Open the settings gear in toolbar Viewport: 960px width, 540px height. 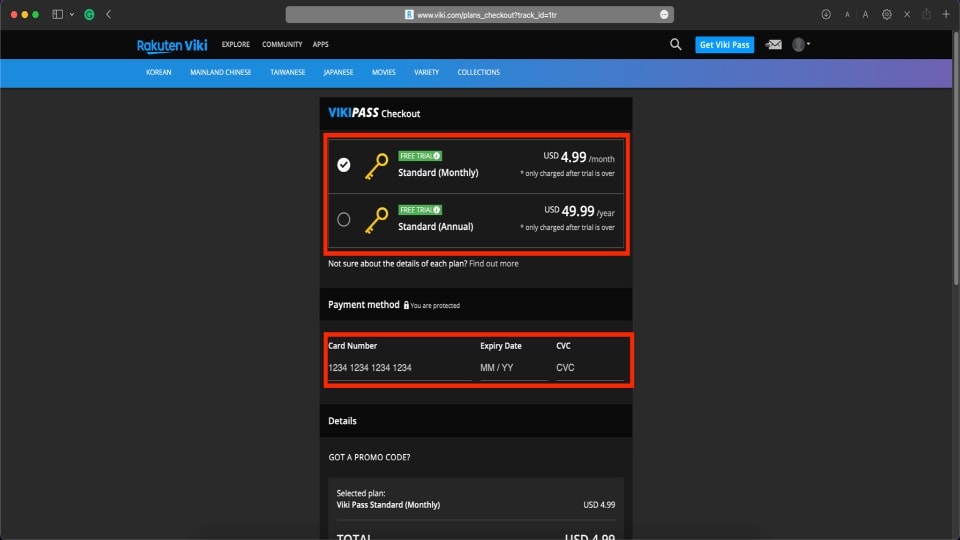887,14
